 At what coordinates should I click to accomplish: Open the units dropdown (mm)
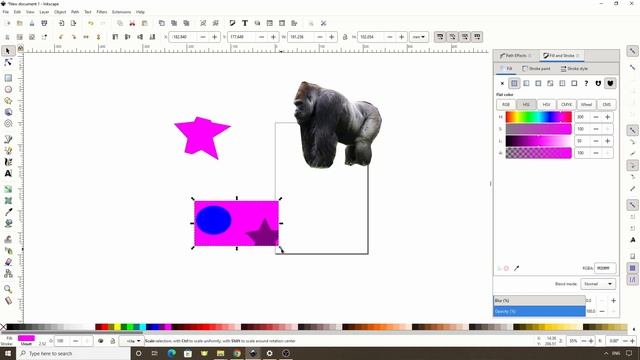[418, 37]
